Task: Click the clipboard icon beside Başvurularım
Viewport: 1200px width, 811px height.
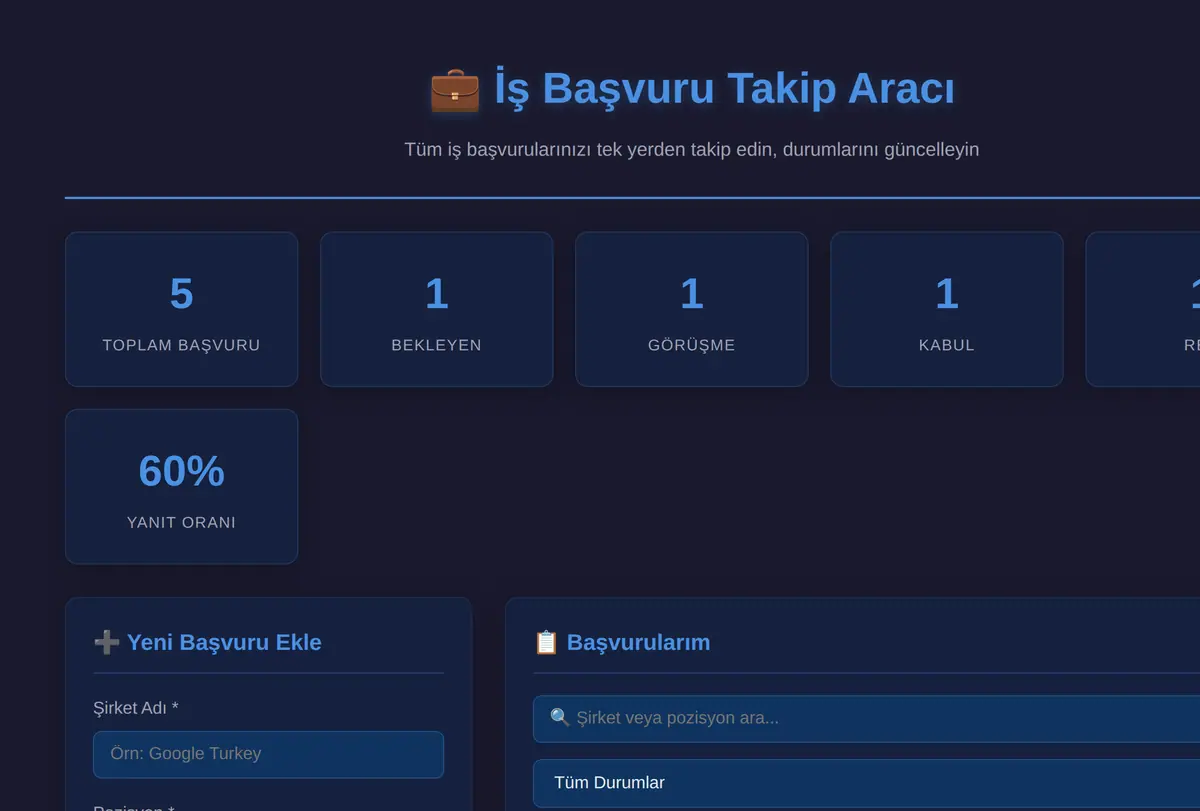Action: click(546, 642)
